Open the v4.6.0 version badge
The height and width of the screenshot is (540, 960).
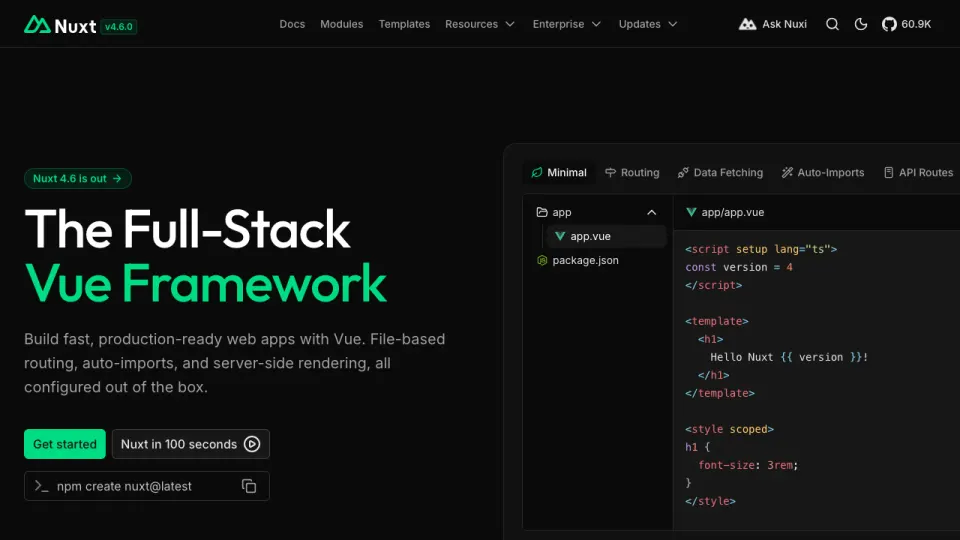coord(119,26)
